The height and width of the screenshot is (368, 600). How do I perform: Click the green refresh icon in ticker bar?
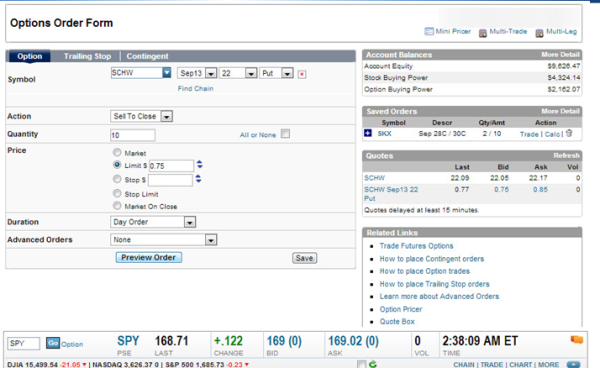(x=373, y=364)
